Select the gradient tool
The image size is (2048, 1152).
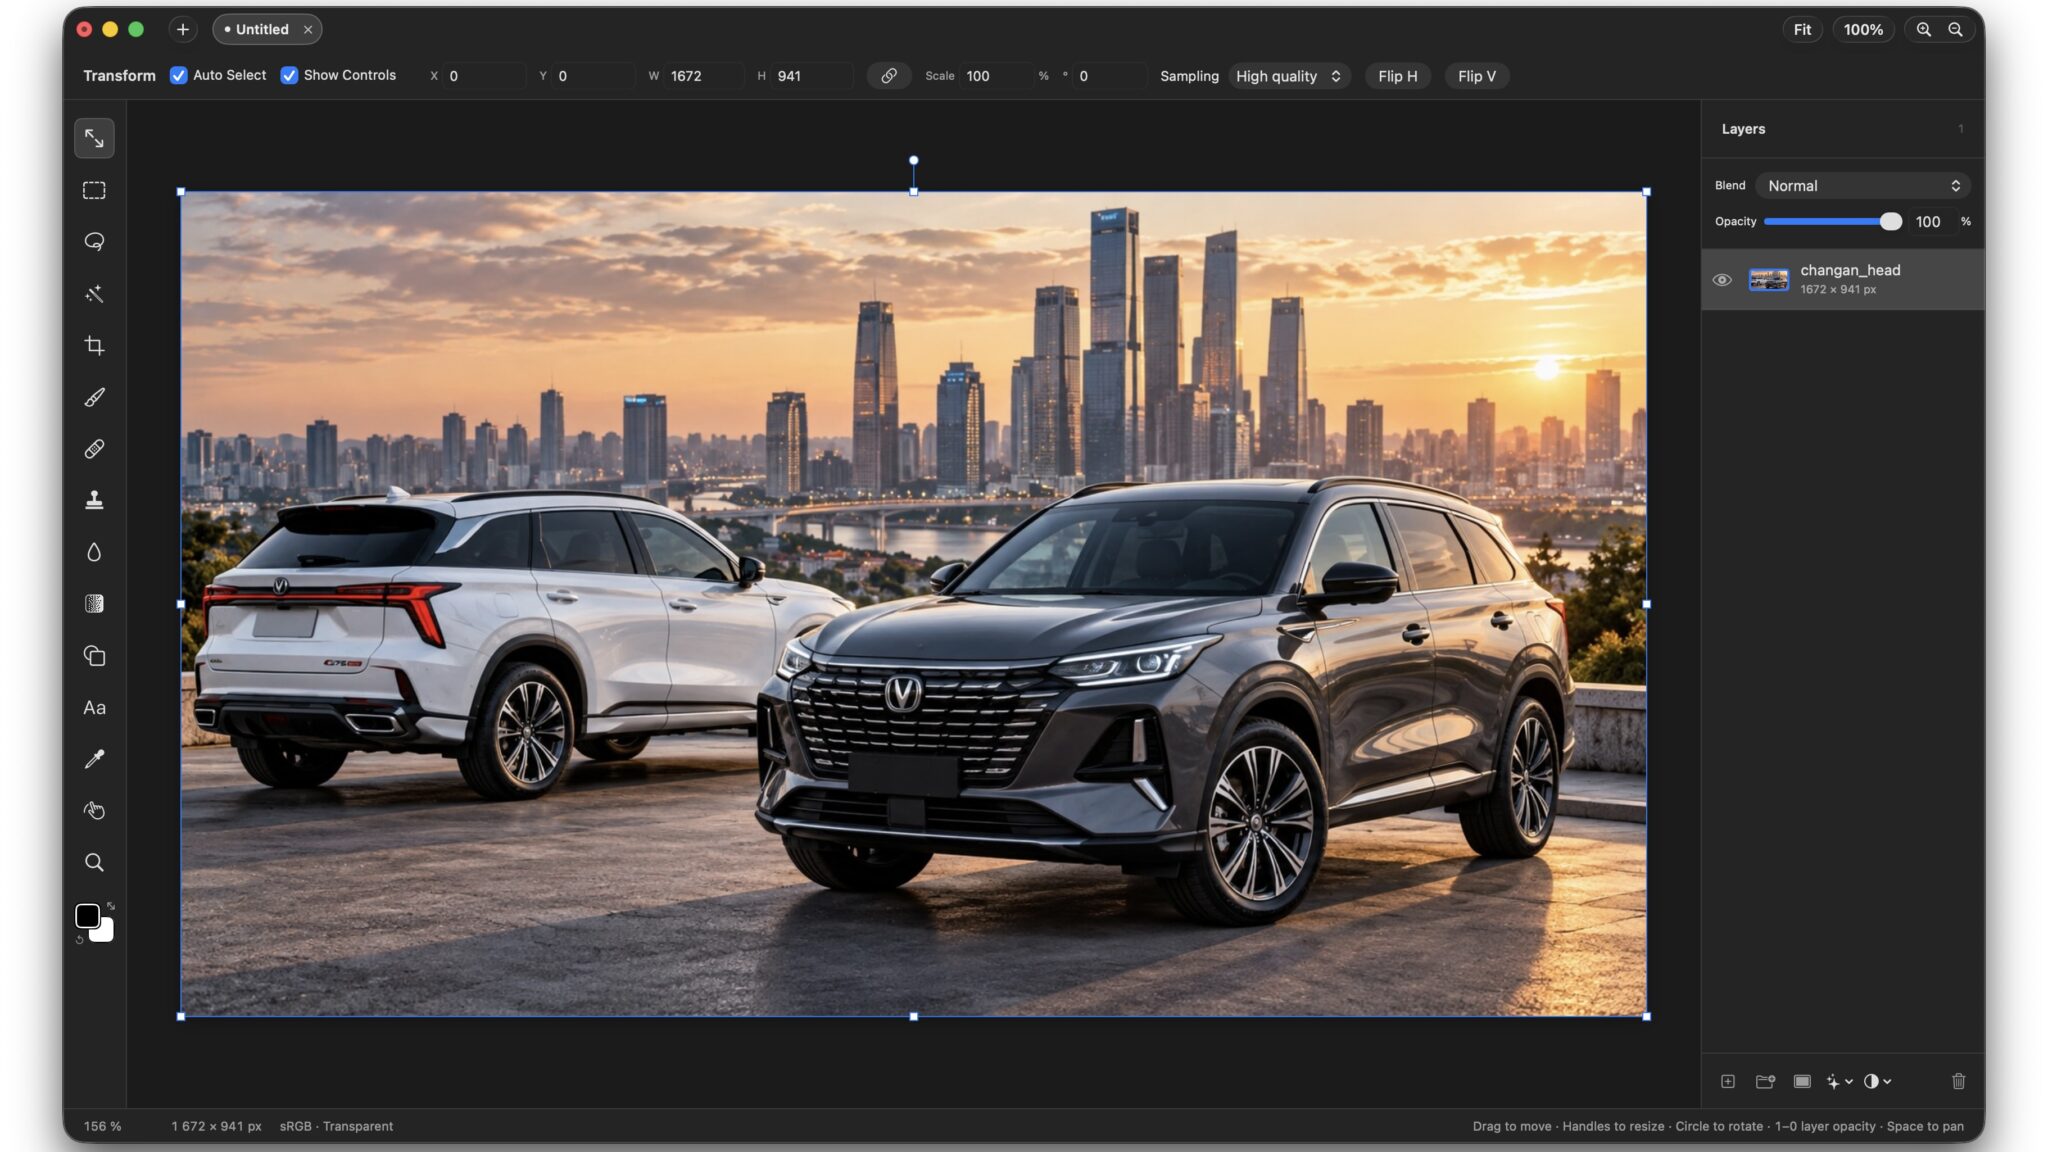coord(94,604)
